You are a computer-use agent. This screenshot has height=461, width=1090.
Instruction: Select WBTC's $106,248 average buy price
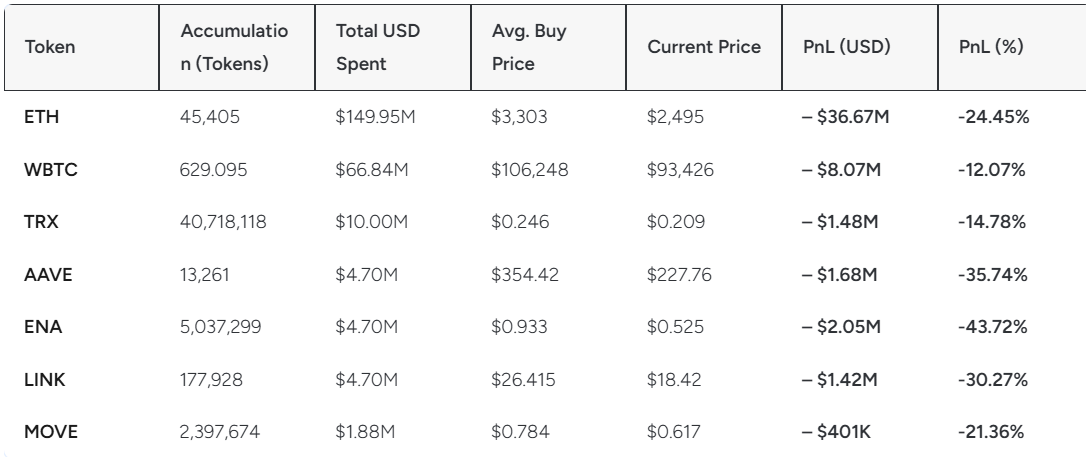coord(529,170)
